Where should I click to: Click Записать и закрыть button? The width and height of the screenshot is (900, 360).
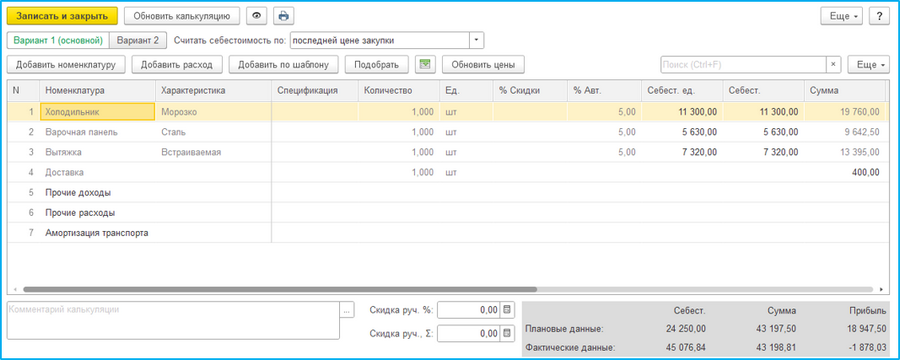[x=62, y=16]
